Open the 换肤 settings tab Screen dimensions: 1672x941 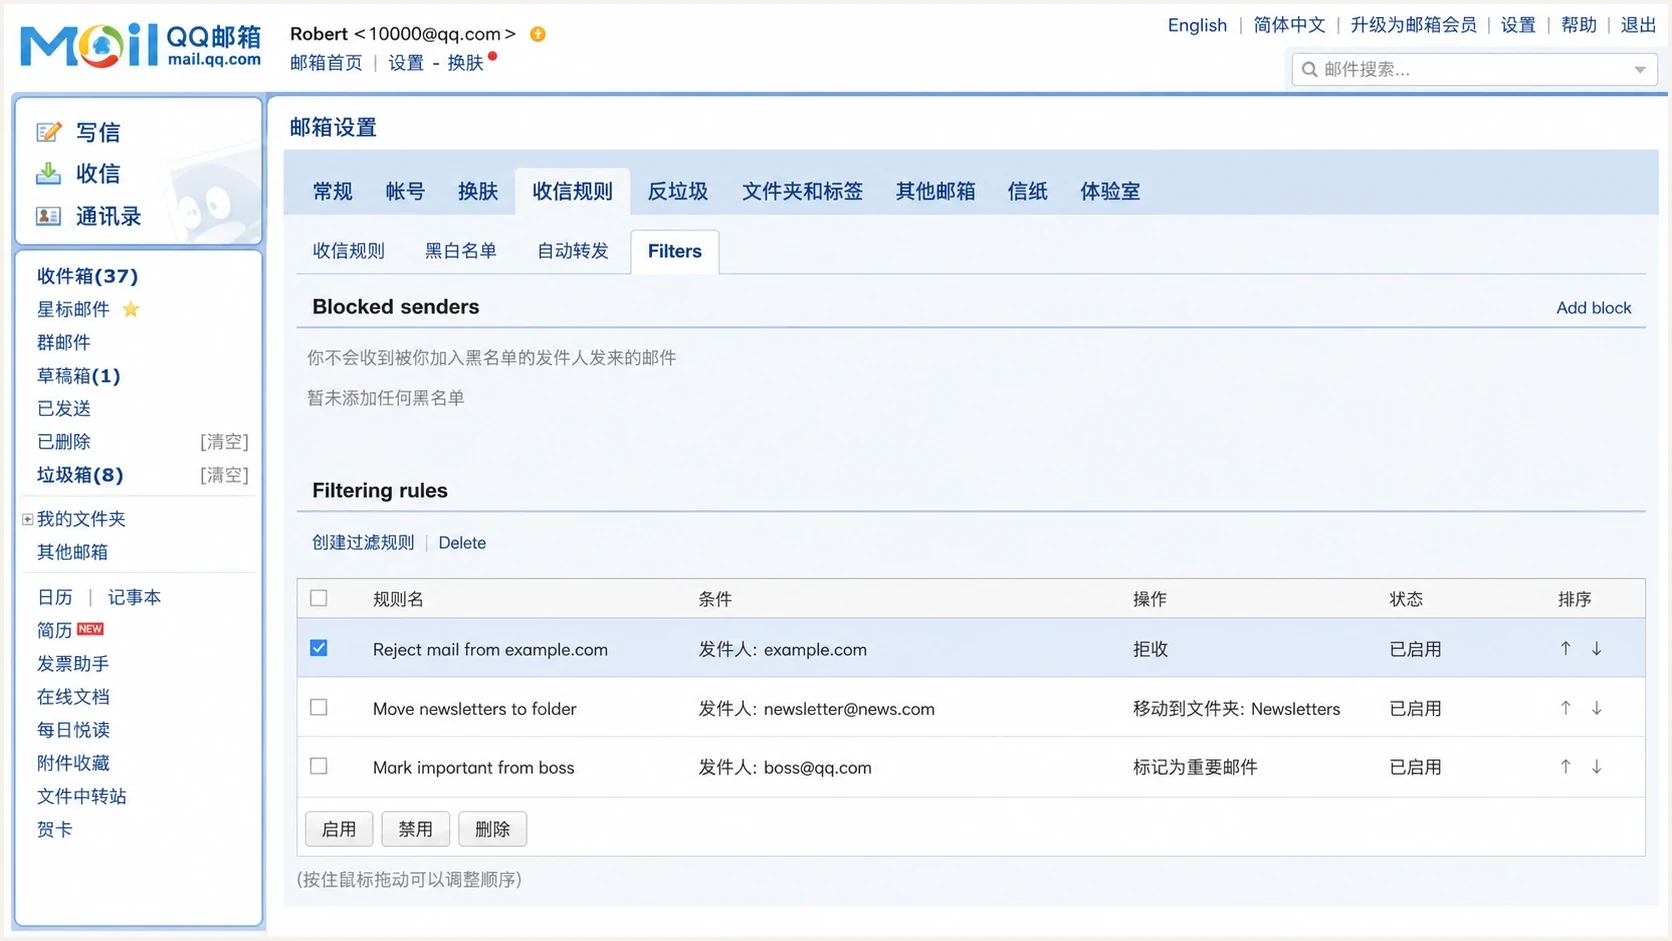pyautogui.click(x=478, y=191)
